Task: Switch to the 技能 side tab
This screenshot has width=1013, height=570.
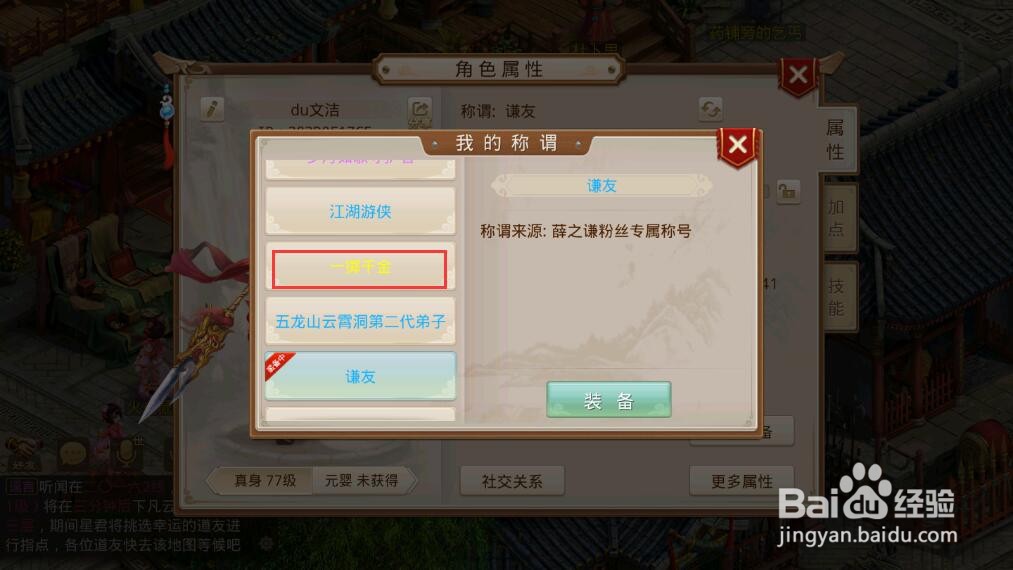Action: tap(837, 297)
